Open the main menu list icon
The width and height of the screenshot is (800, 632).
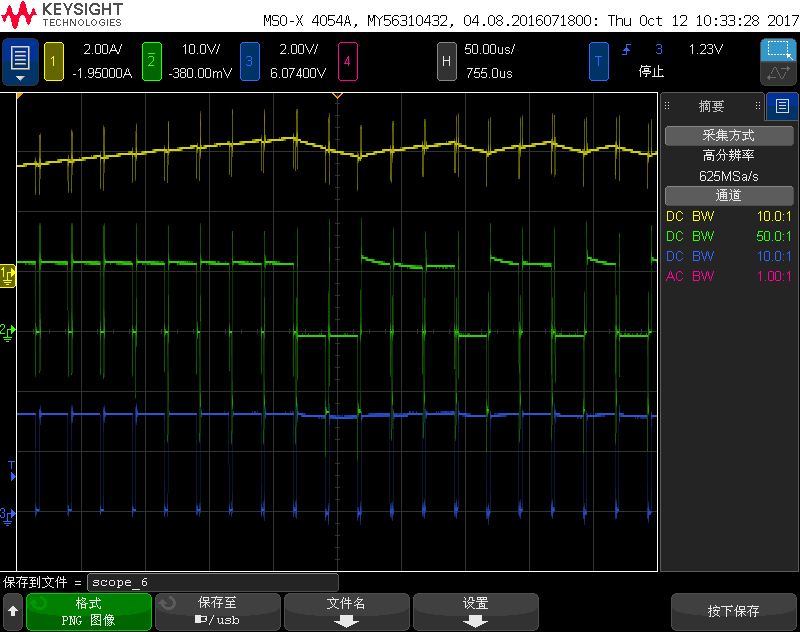click(x=20, y=62)
